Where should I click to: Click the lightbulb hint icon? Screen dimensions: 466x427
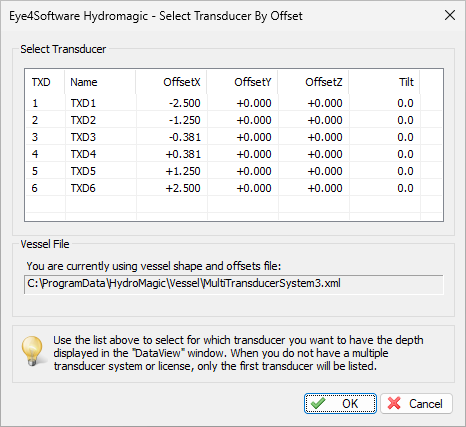click(32, 351)
